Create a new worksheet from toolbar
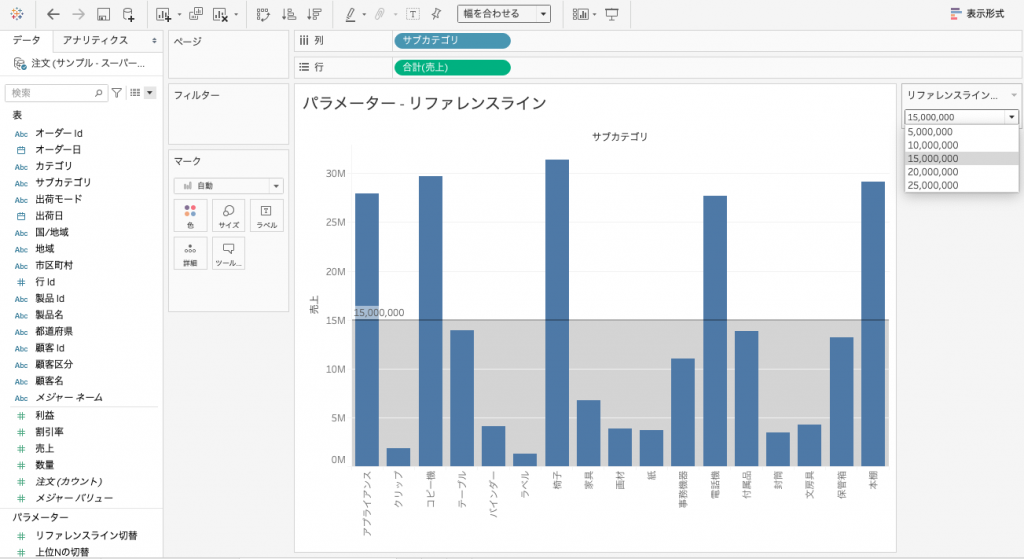Screen dimensions: 1024x559 [x=163, y=14]
